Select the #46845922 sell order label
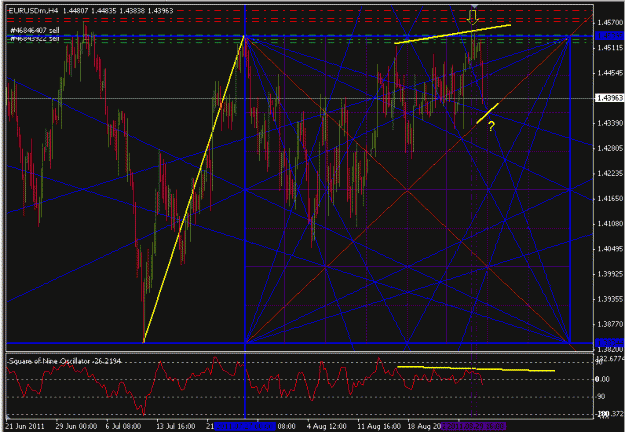This screenshot has height=432, width=625. [x=35, y=39]
